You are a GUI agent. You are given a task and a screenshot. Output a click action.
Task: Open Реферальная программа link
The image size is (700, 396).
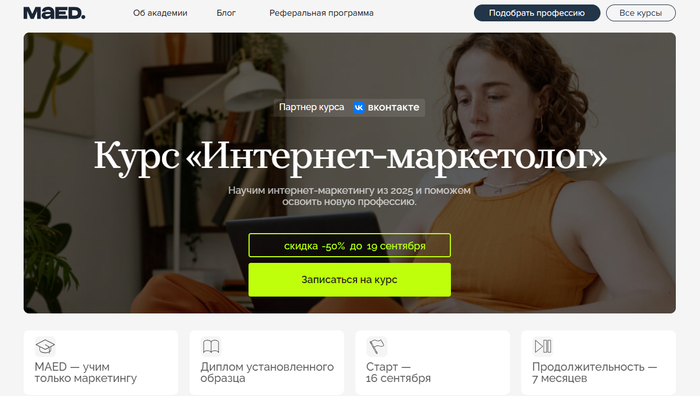pos(321,13)
